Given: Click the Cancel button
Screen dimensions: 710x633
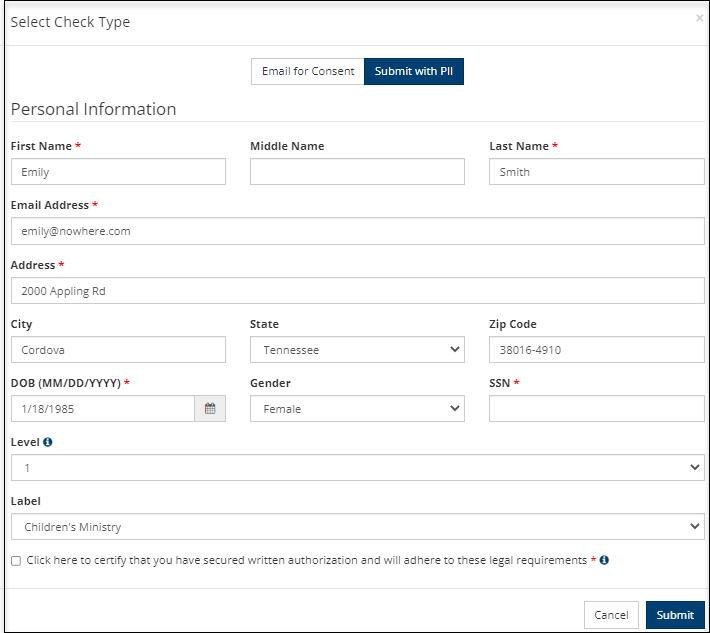Looking at the screenshot, I should pos(611,615).
